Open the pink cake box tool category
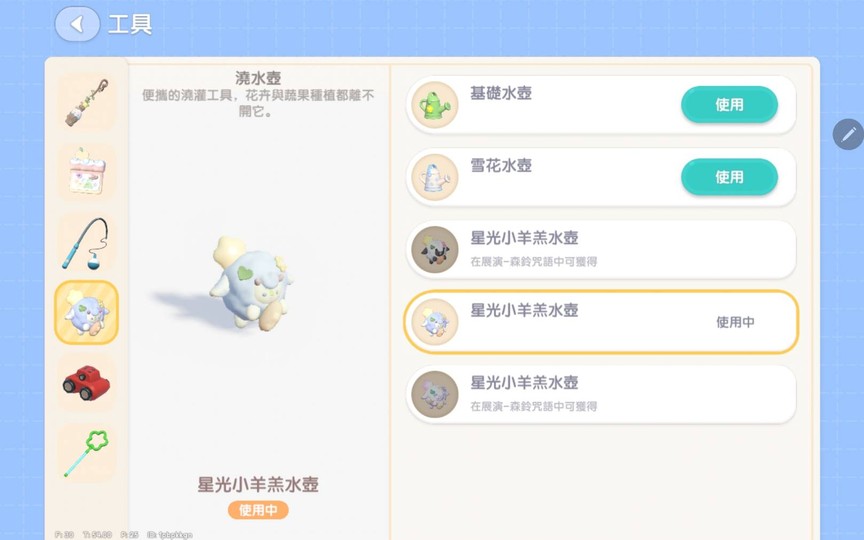The width and height of the screenshot is (864, 540). [87, 172]
